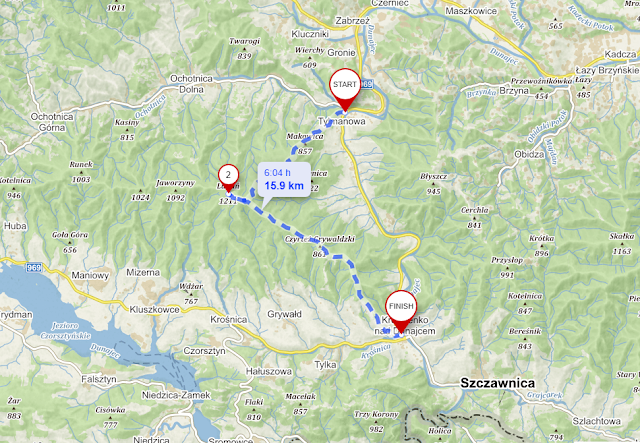The height and width of the screenshot is (443, 640).
Task: Select the Skałka 1163 peak marker
Action: pyautogui.click(x=622, y=244)
